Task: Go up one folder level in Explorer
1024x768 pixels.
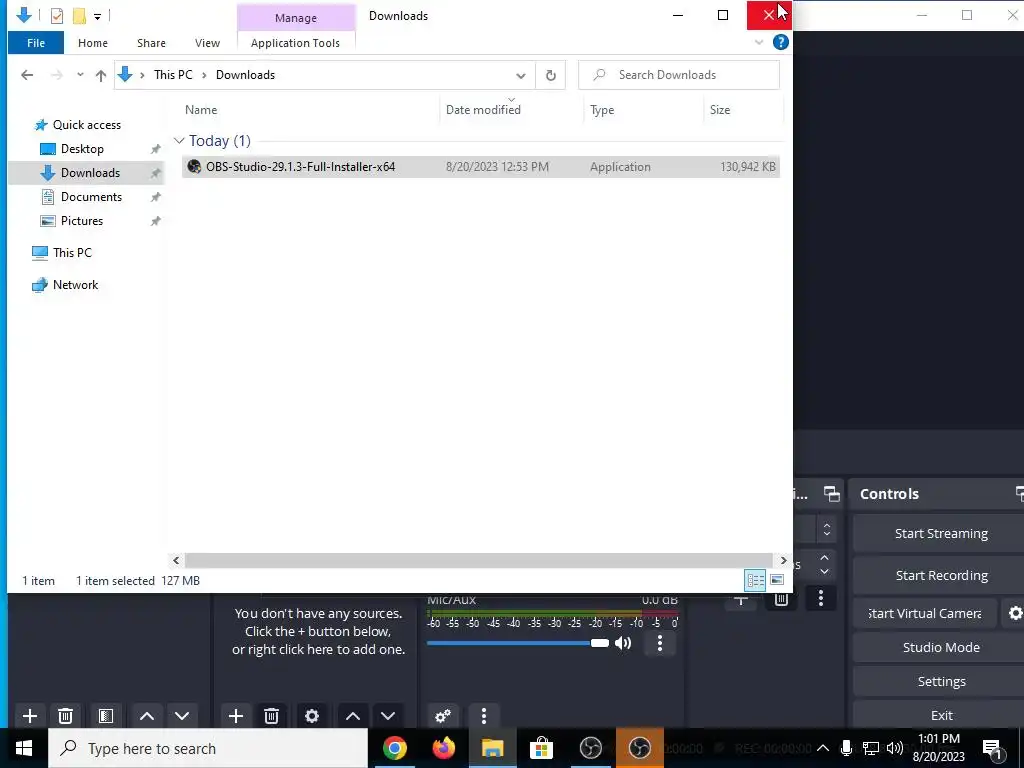Action: (x=101, y=75)
